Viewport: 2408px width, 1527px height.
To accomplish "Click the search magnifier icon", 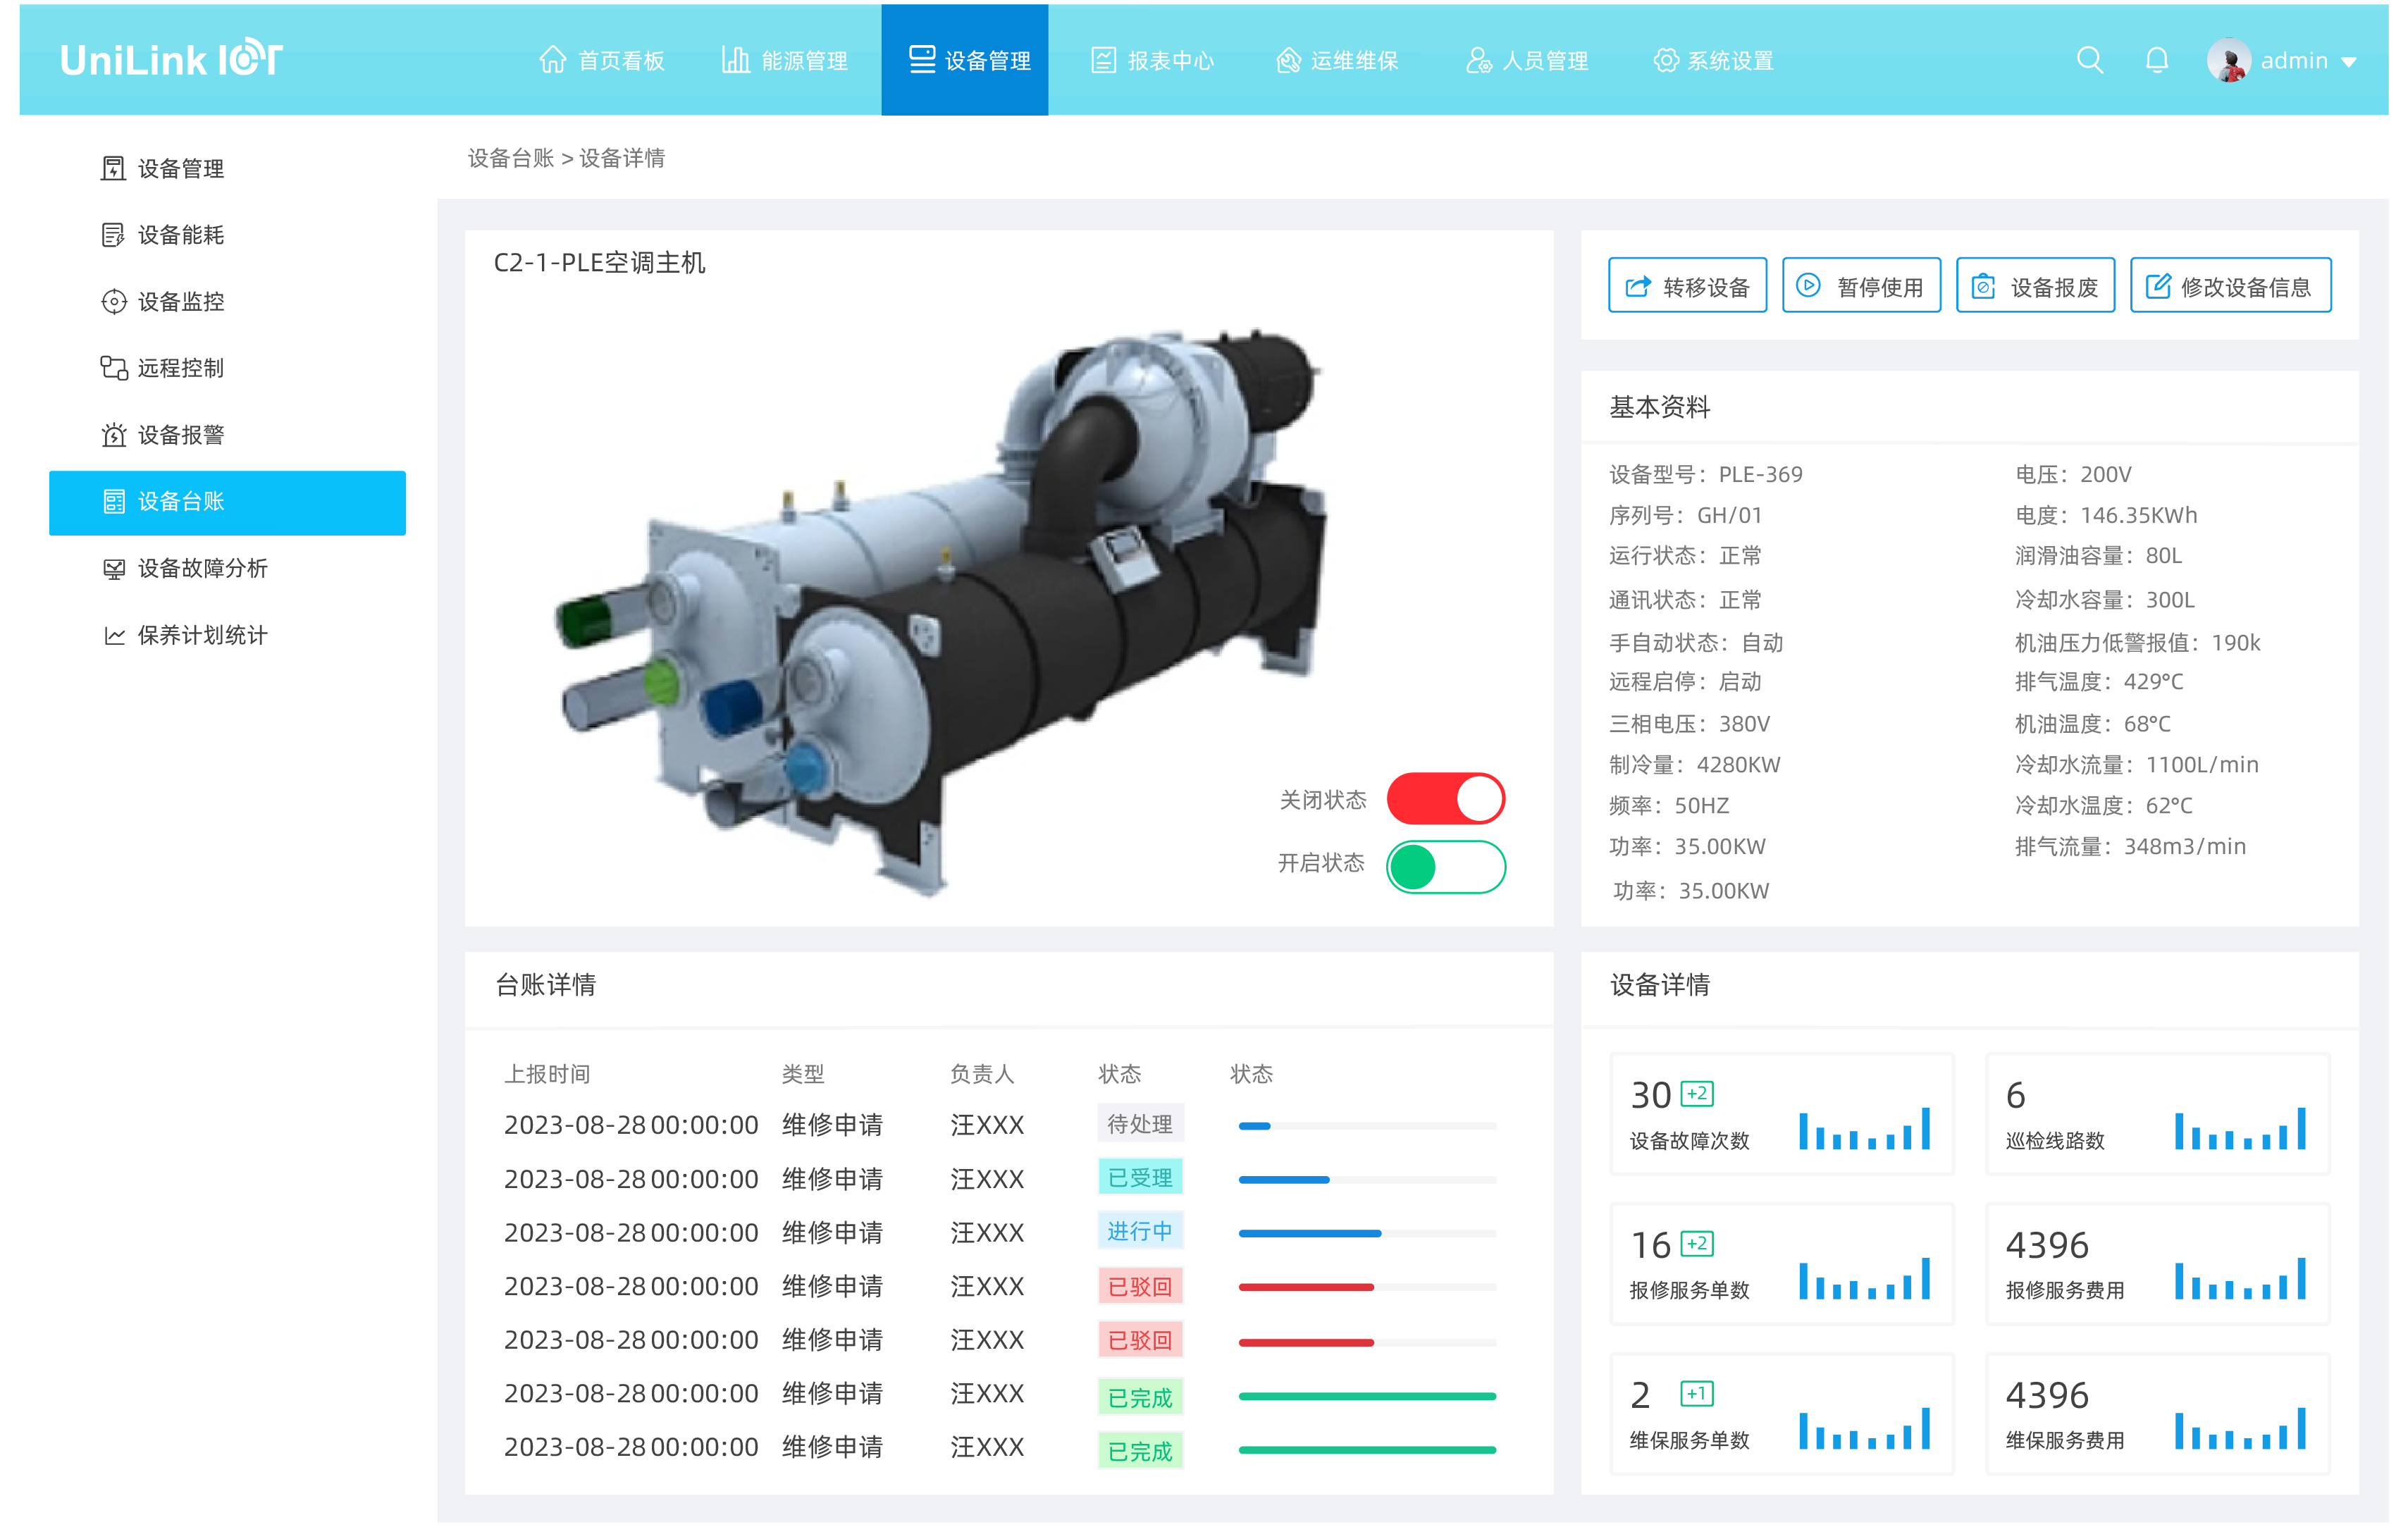I will tap(2089, 60).
